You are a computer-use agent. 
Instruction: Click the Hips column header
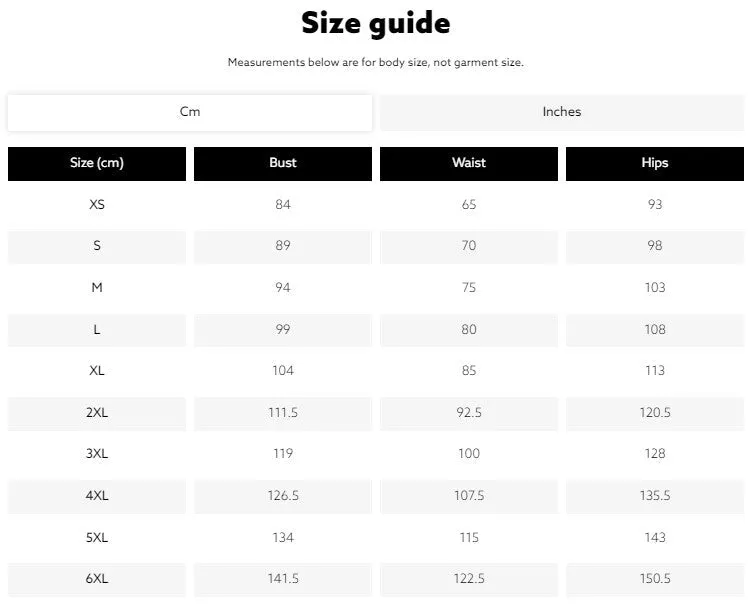(x=655, y=163)
